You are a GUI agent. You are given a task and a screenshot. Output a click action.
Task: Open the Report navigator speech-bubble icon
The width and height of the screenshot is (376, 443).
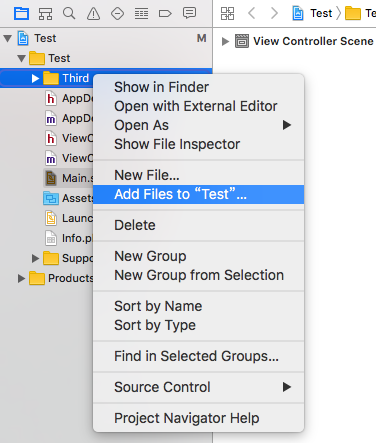[189, 13]
